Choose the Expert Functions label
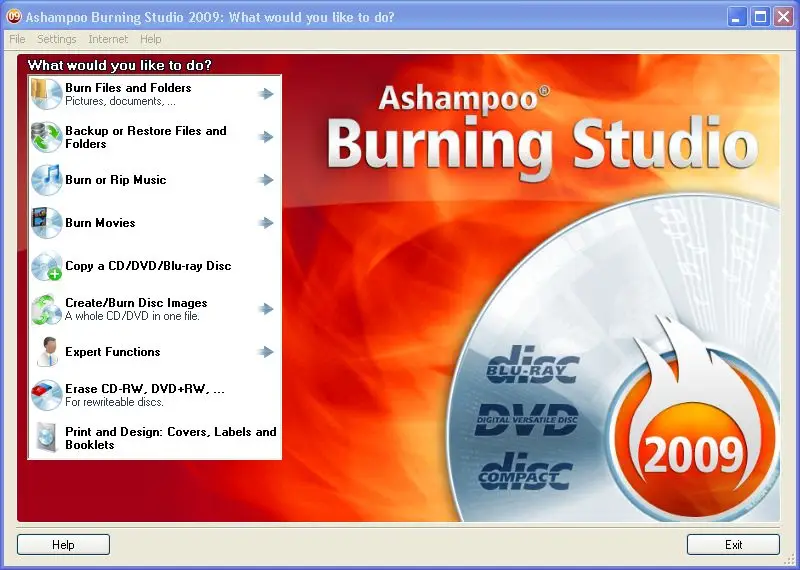 [113, 352]
